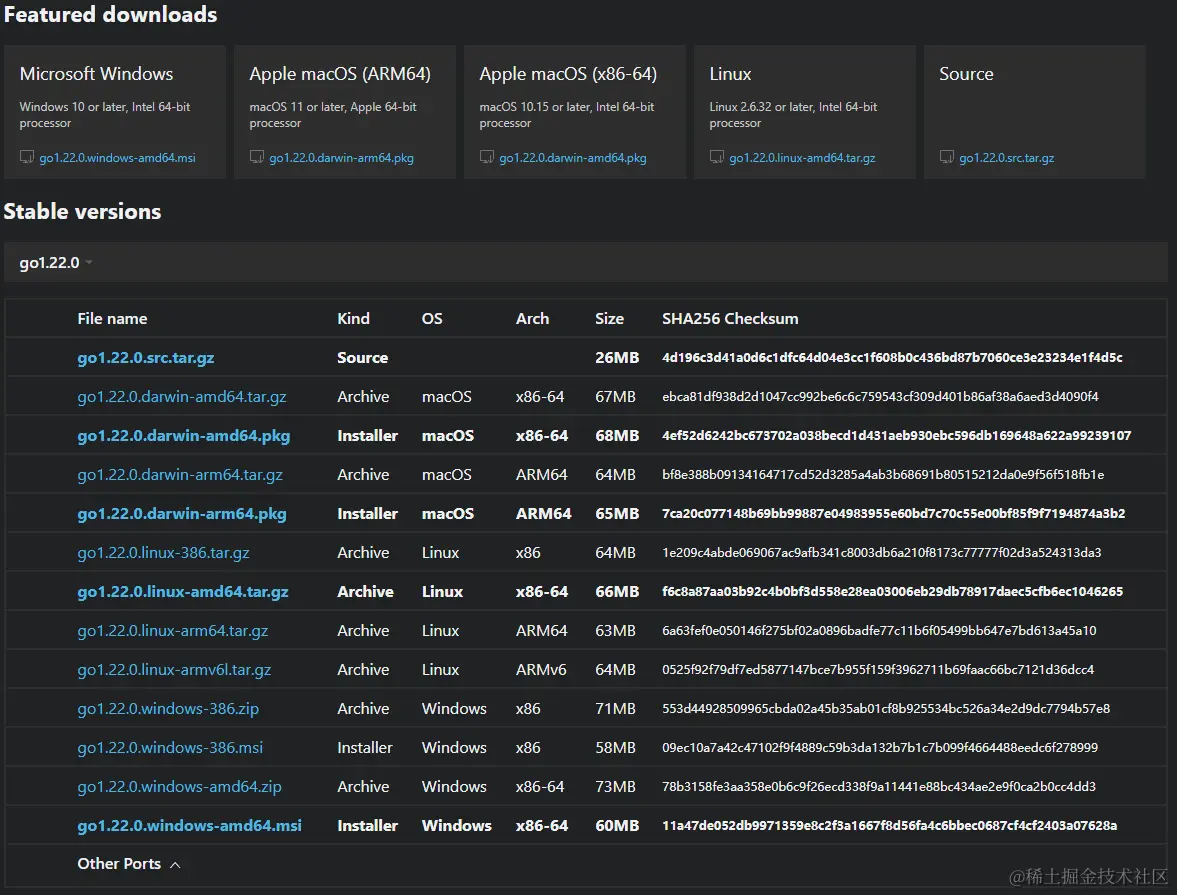Select checksum starting with 6a63fef0e050146f
This screenshot has width=1177, height=895.
(880, 631)
